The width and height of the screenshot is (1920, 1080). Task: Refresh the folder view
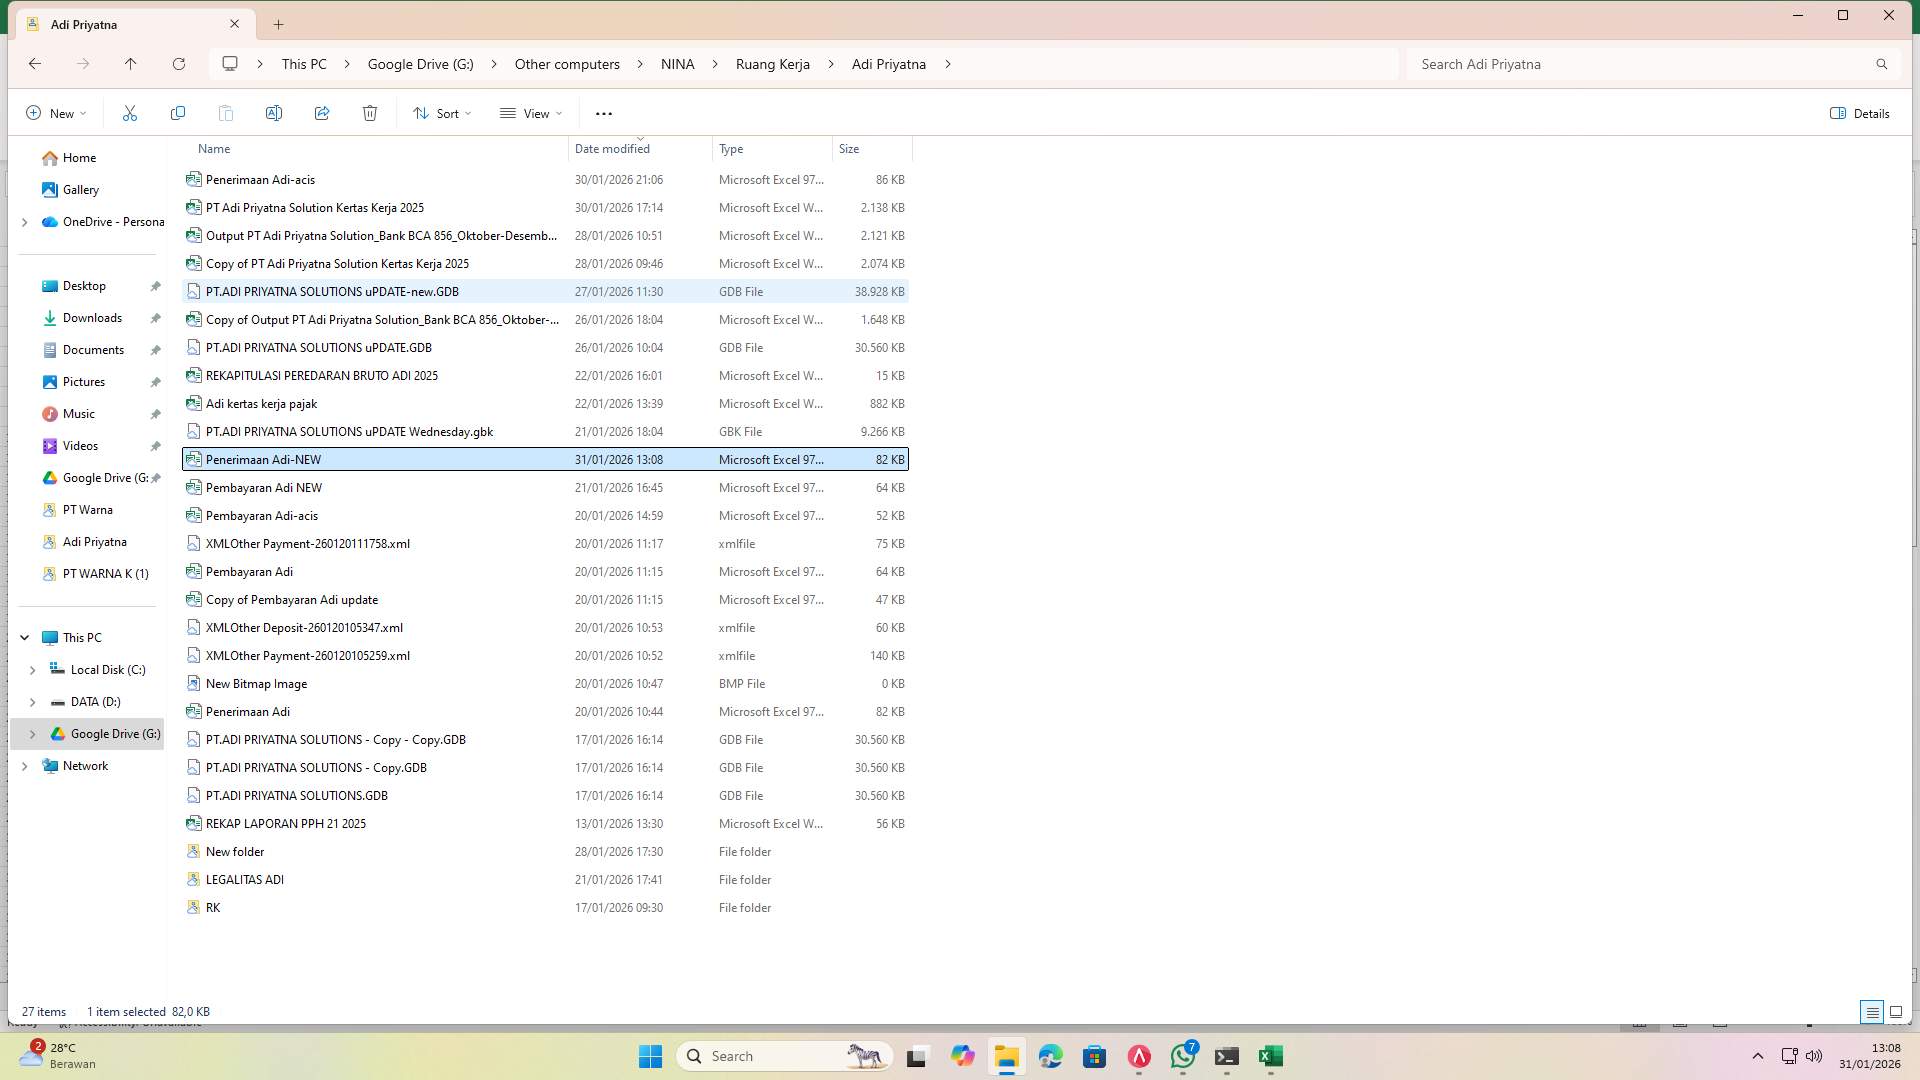tap(179, 63)
